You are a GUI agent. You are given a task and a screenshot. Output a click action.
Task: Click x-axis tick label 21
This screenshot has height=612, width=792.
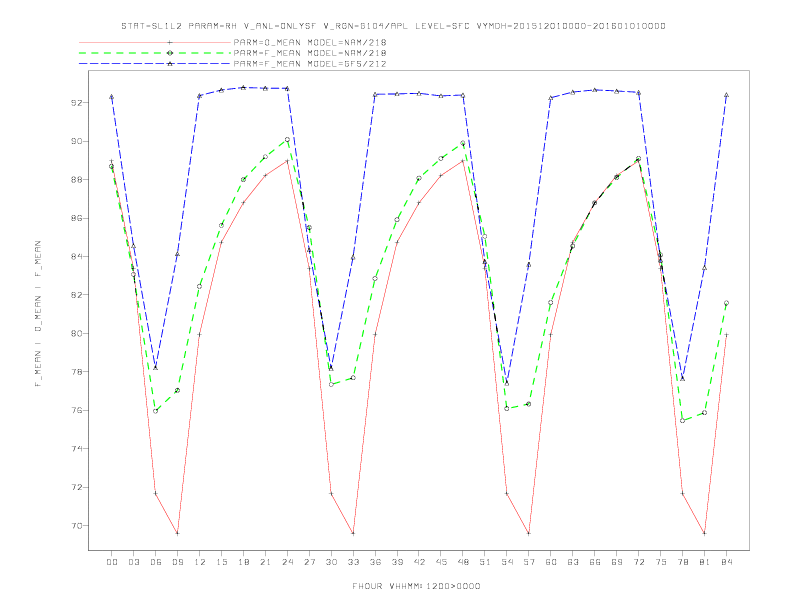265,562
